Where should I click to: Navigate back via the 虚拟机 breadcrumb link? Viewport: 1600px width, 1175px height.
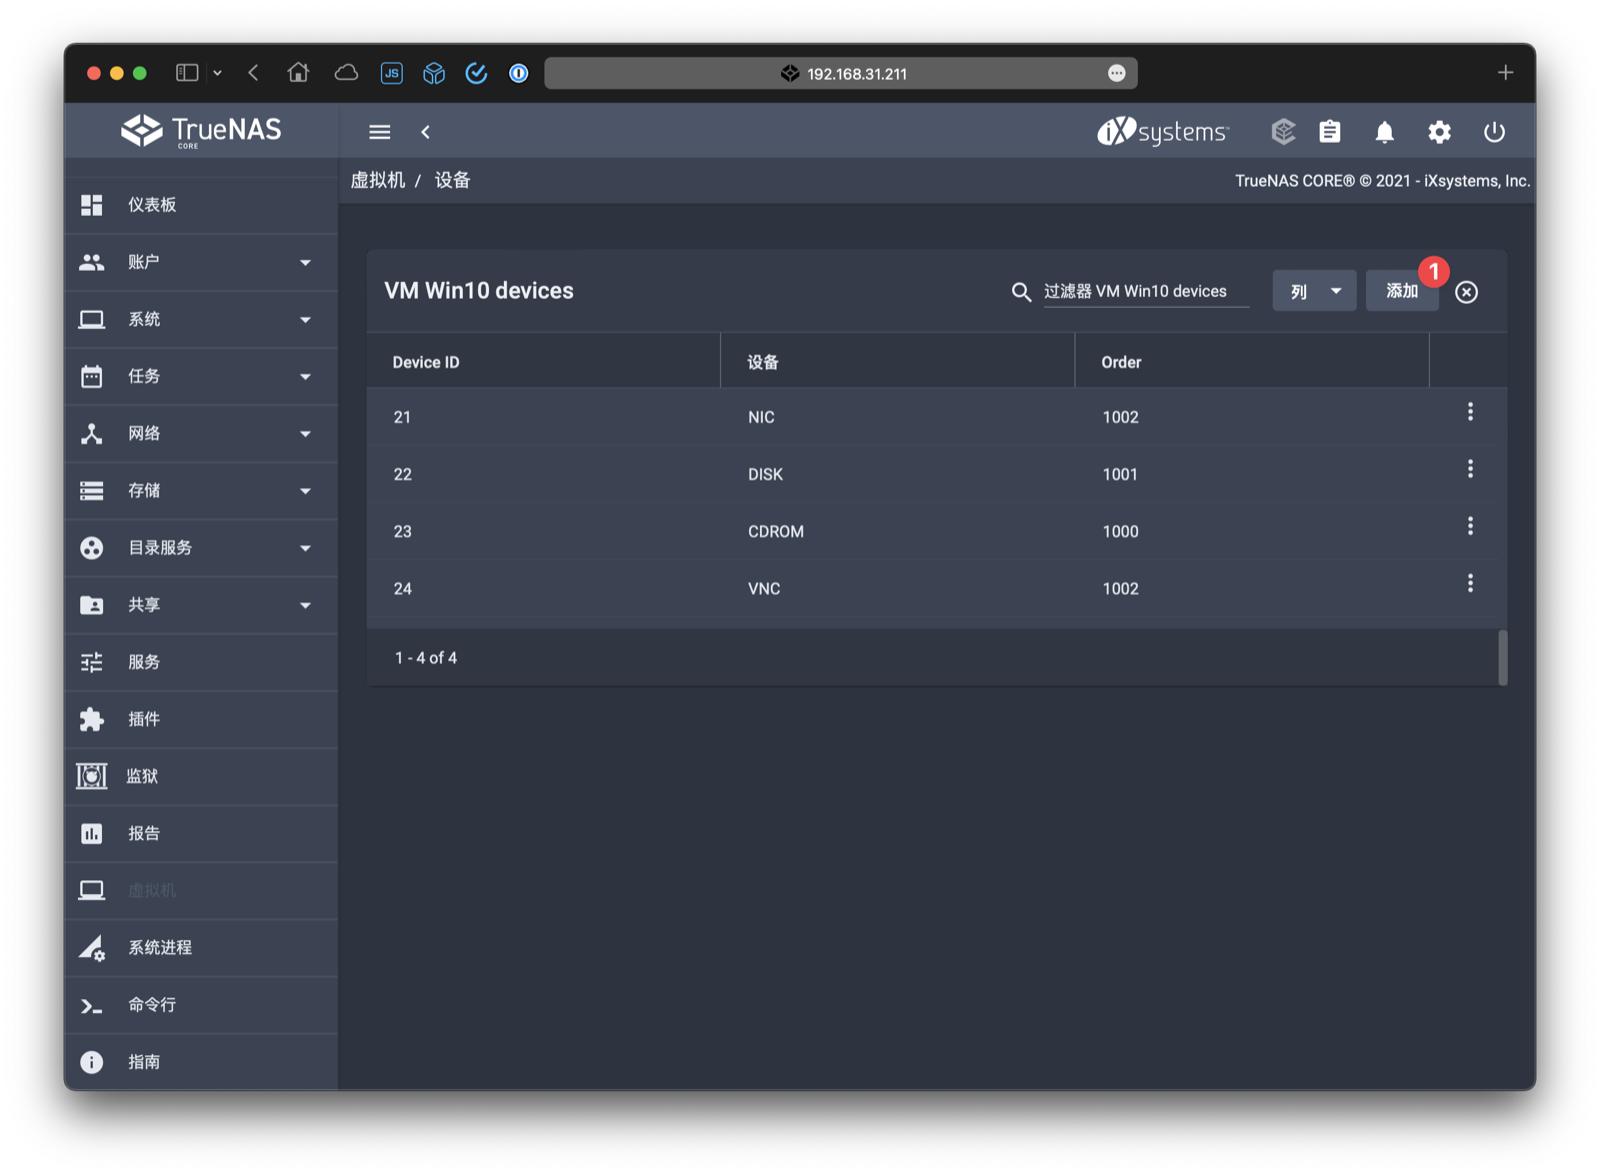pos(378,180)
